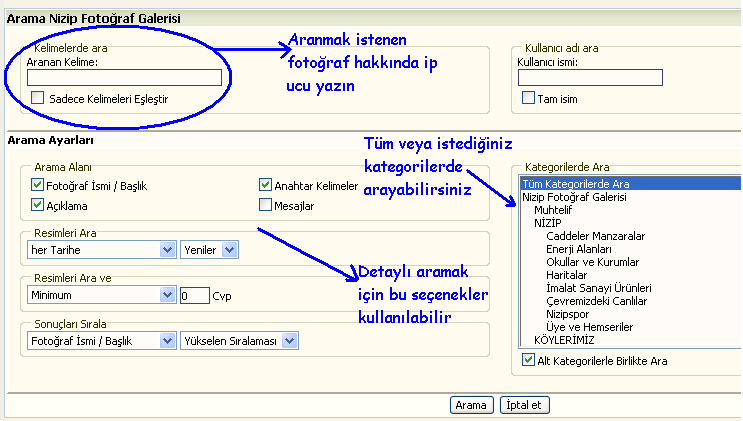743x421 pixels.
Task: Enable the Mesajlar checkbox
Action: point(265,205)
